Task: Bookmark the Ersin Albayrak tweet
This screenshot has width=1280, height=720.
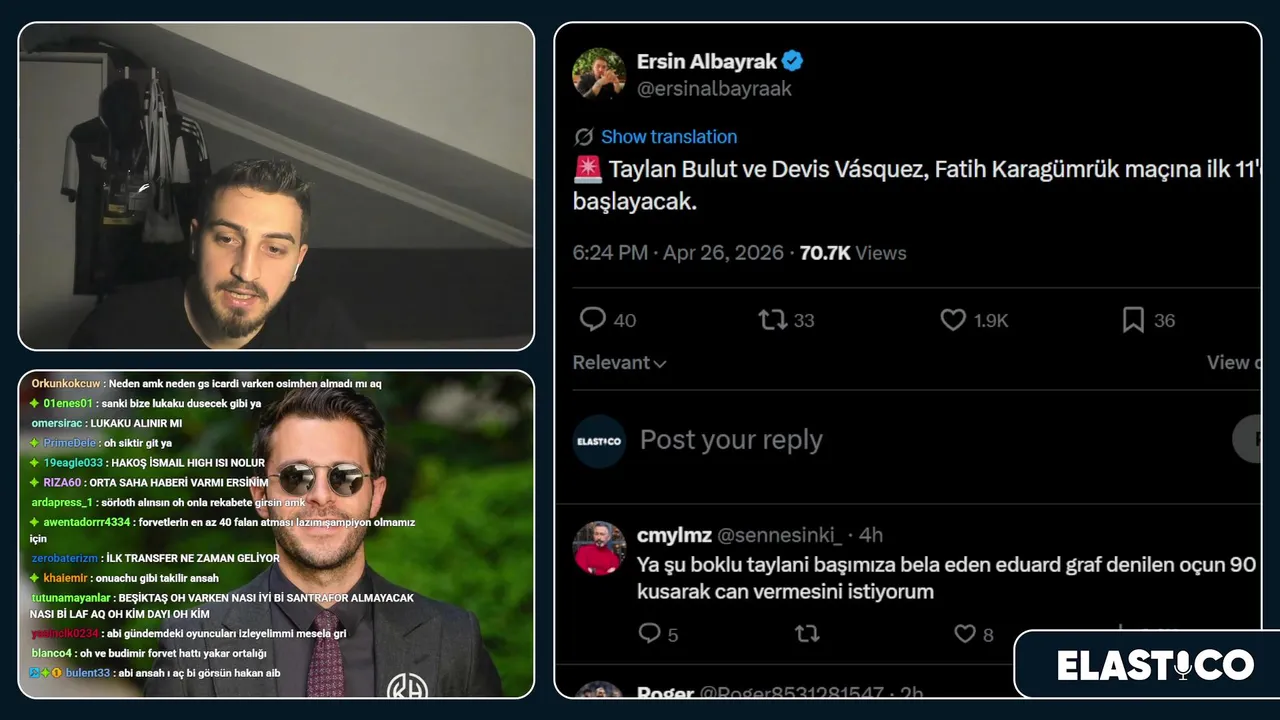Action: [x=1133, y=320]
